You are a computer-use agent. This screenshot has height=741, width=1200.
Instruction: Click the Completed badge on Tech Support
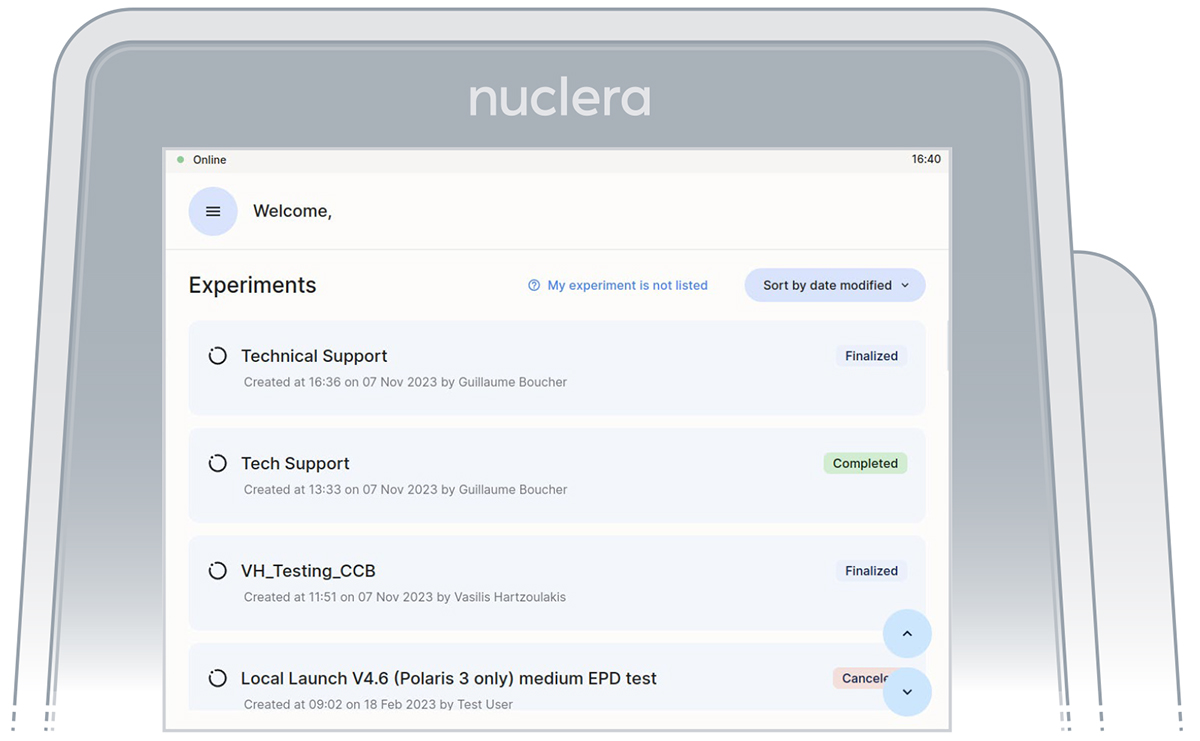pos(865,464)
